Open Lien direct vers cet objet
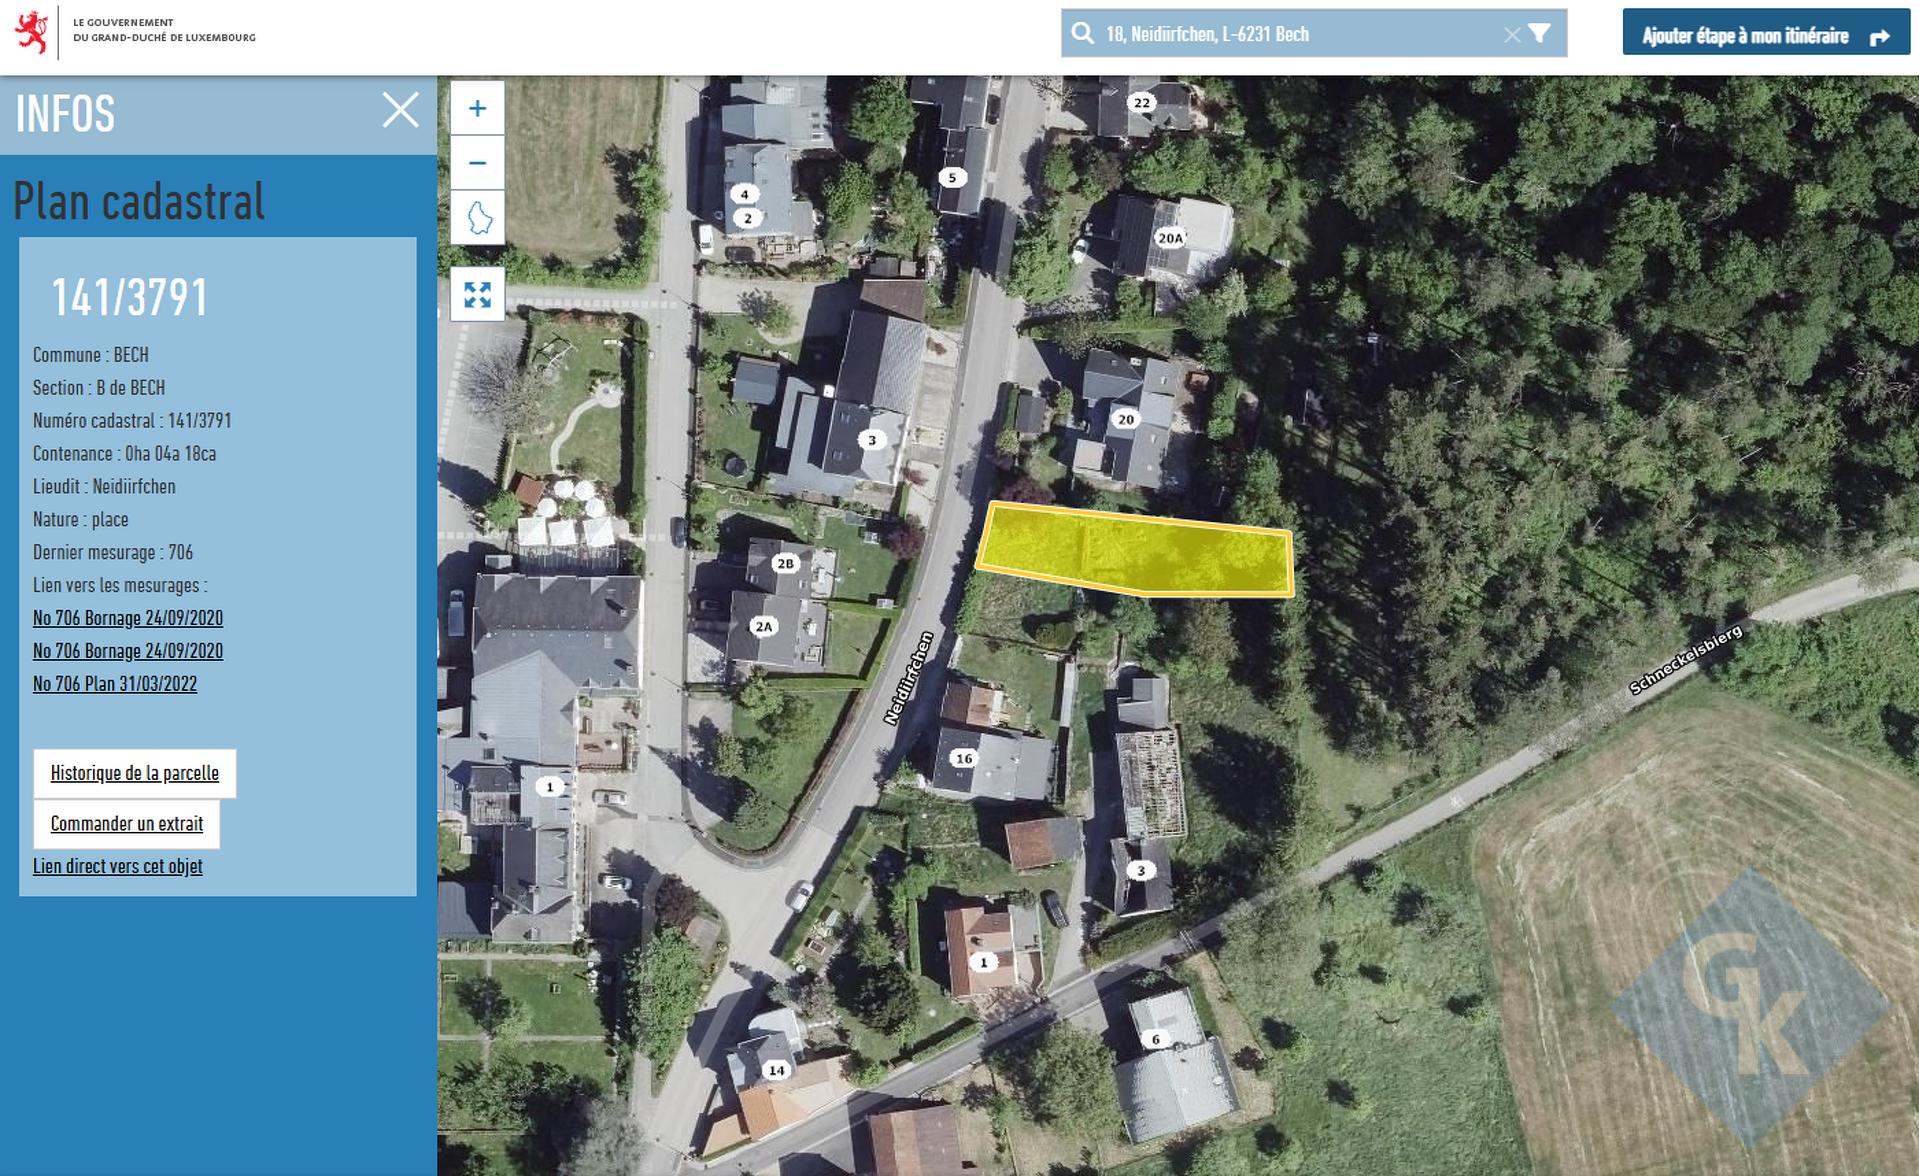 (118, 866)
